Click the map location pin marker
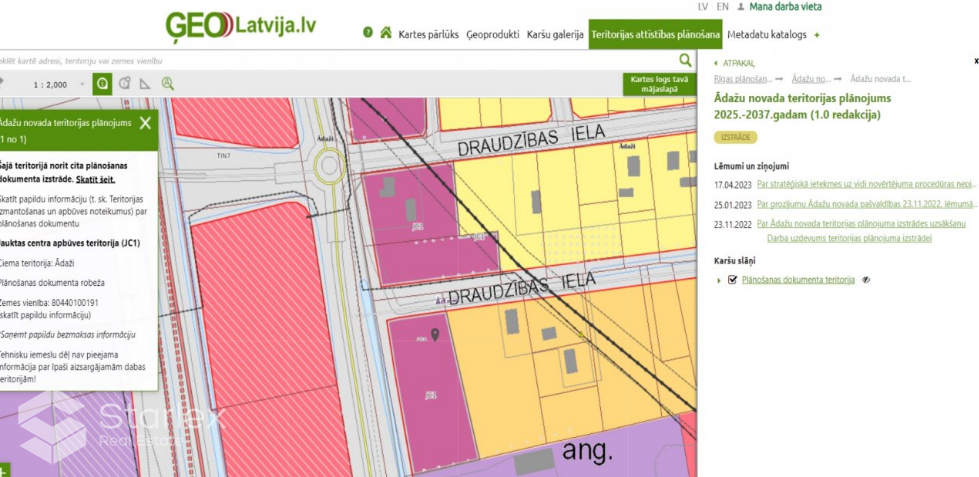The image size is (979, 477). point(435,334)
